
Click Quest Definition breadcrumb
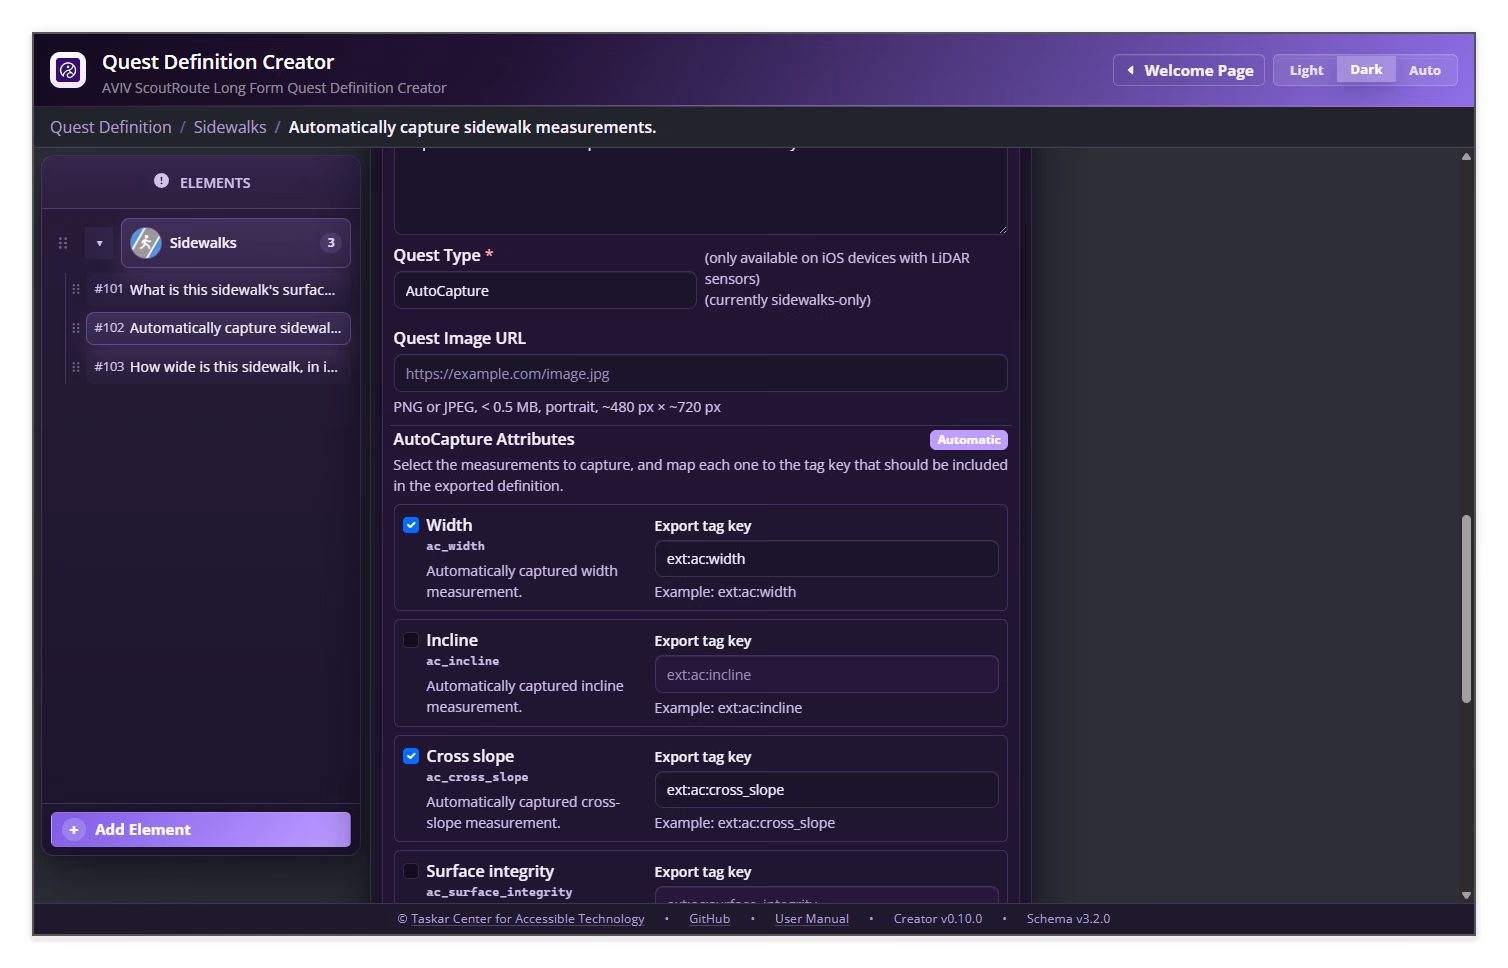coord(111,127)
